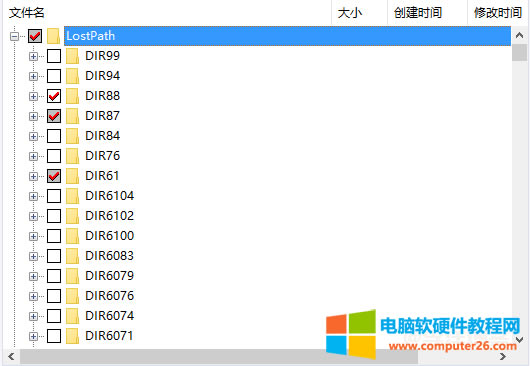Expand the DIR6083 tree node
530x366 pixels.
coord(33,256)
